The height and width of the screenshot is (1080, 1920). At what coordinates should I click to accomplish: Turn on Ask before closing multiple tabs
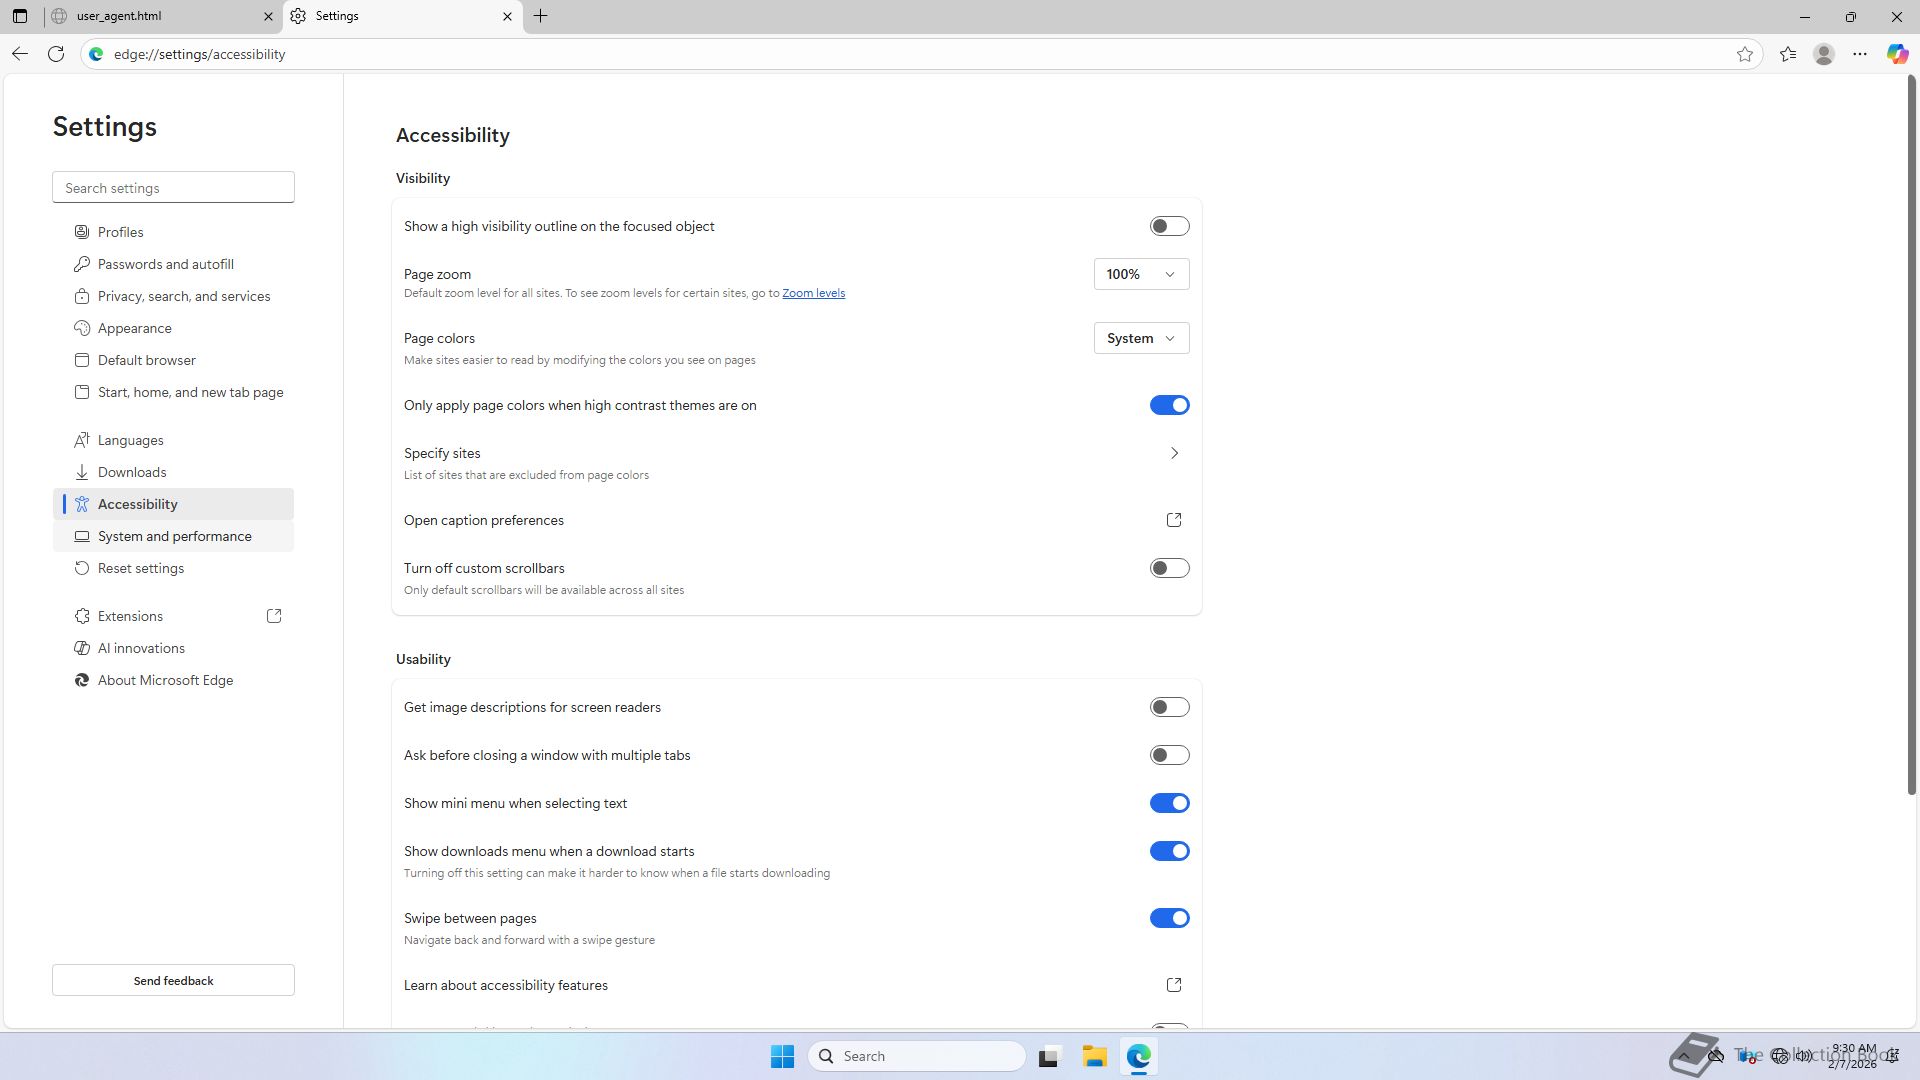pyautogui.click(x=1169, y=755)
